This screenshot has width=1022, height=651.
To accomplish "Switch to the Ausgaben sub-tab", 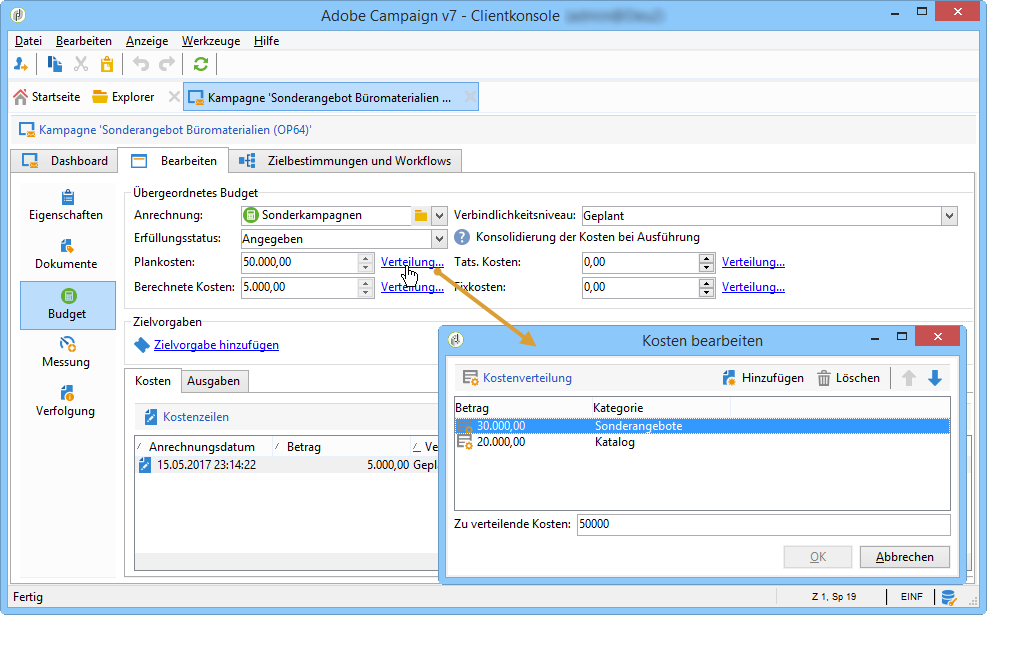I will [x=213, y=381].
